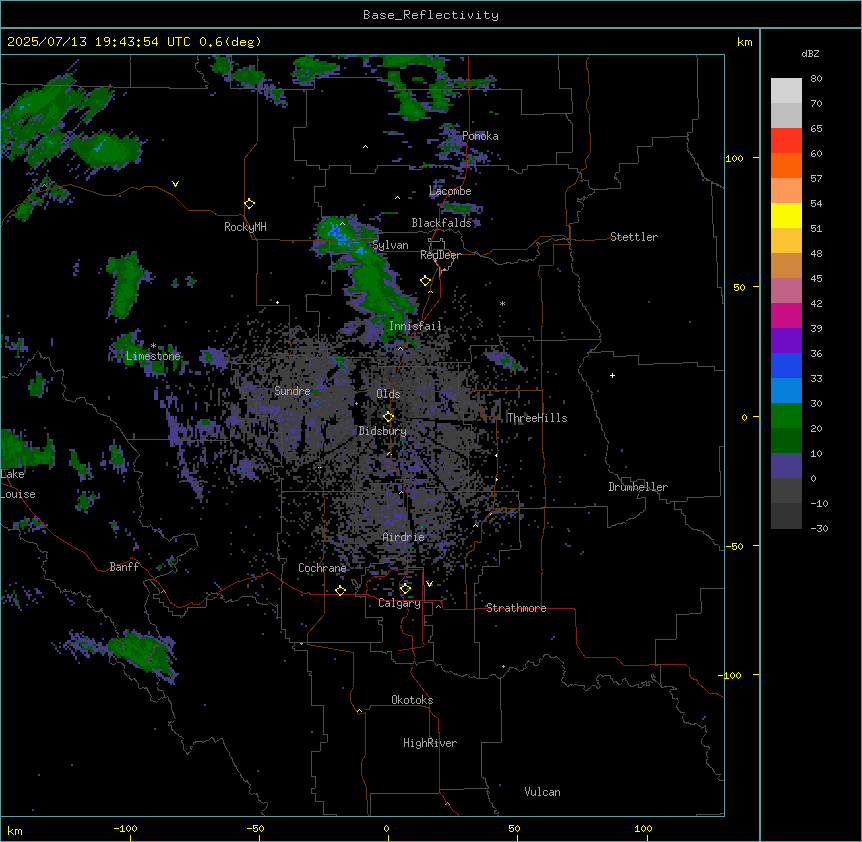This screenshot has height=842, width=862.
Task: Select the slate blue 10-0 dBZ legend swatch
Action: pos(786,466)
